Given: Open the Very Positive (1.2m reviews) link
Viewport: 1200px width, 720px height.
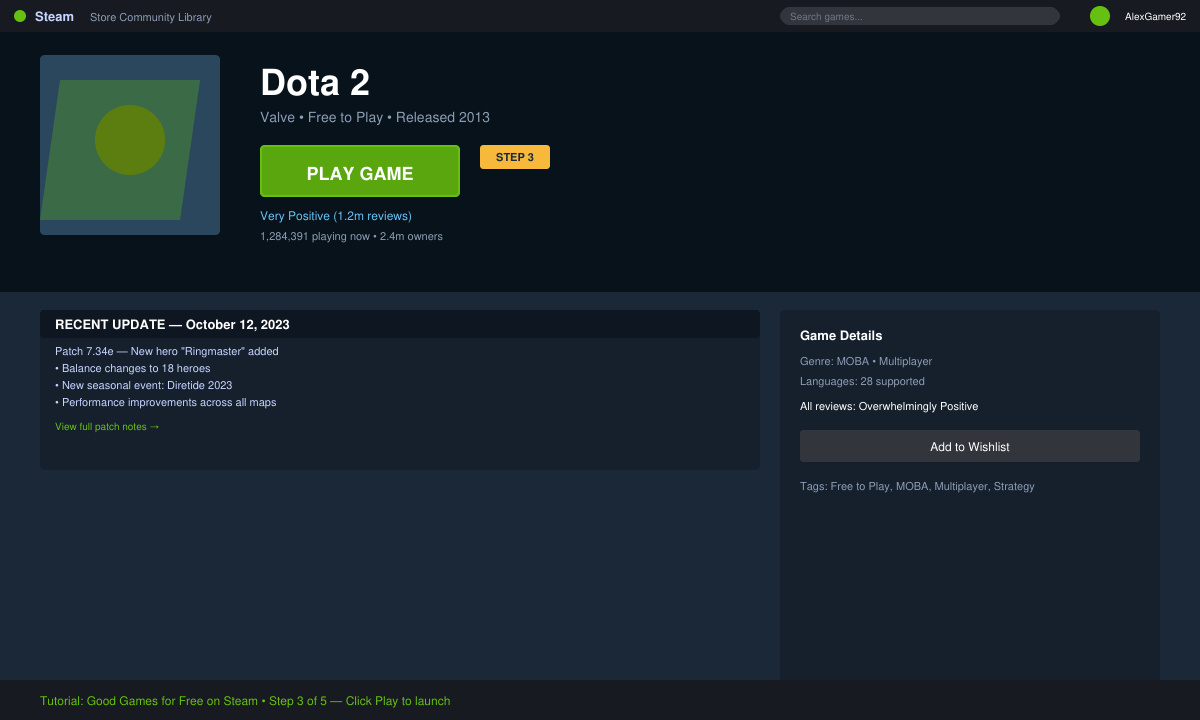Looking at the screenshot, I should pyautogui.click(x=336, y=216).
